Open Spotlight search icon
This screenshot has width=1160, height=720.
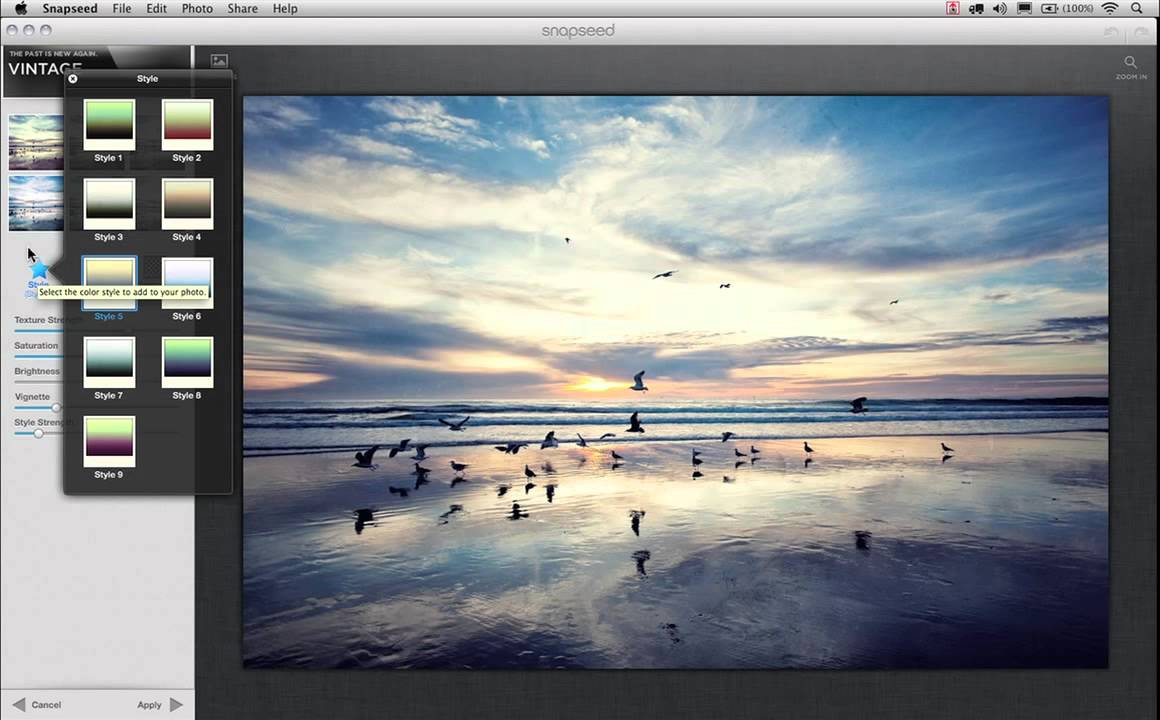point(1136,8)
